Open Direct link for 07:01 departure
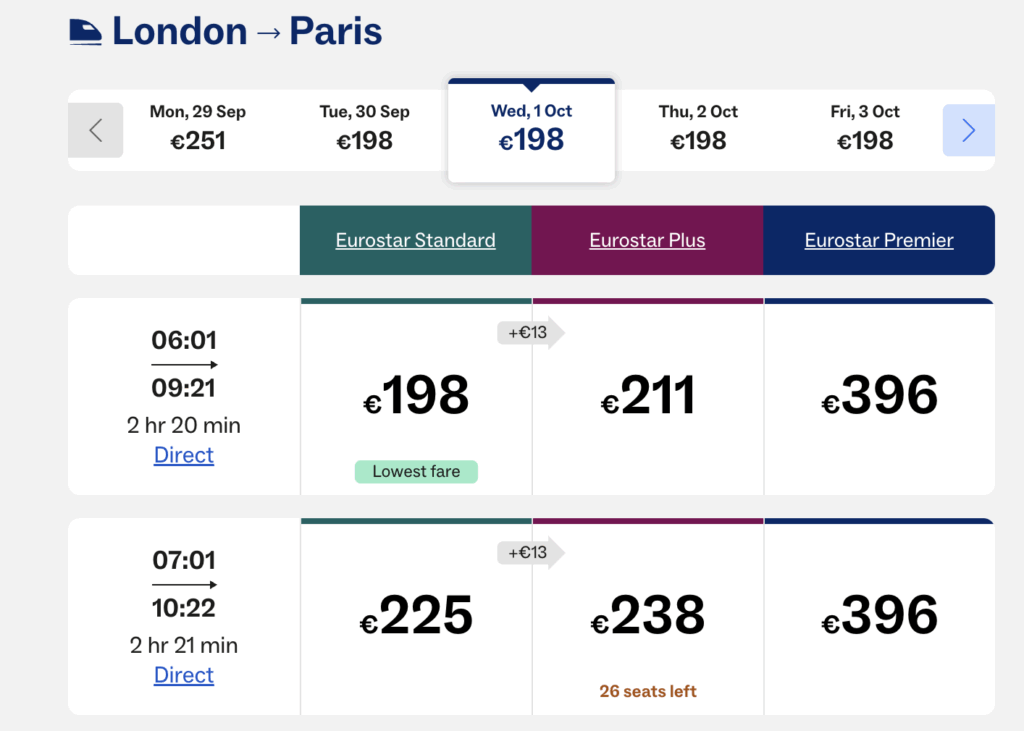This screenshot has height=731, width=1024. pyautogui.click(x=184, y=676)
